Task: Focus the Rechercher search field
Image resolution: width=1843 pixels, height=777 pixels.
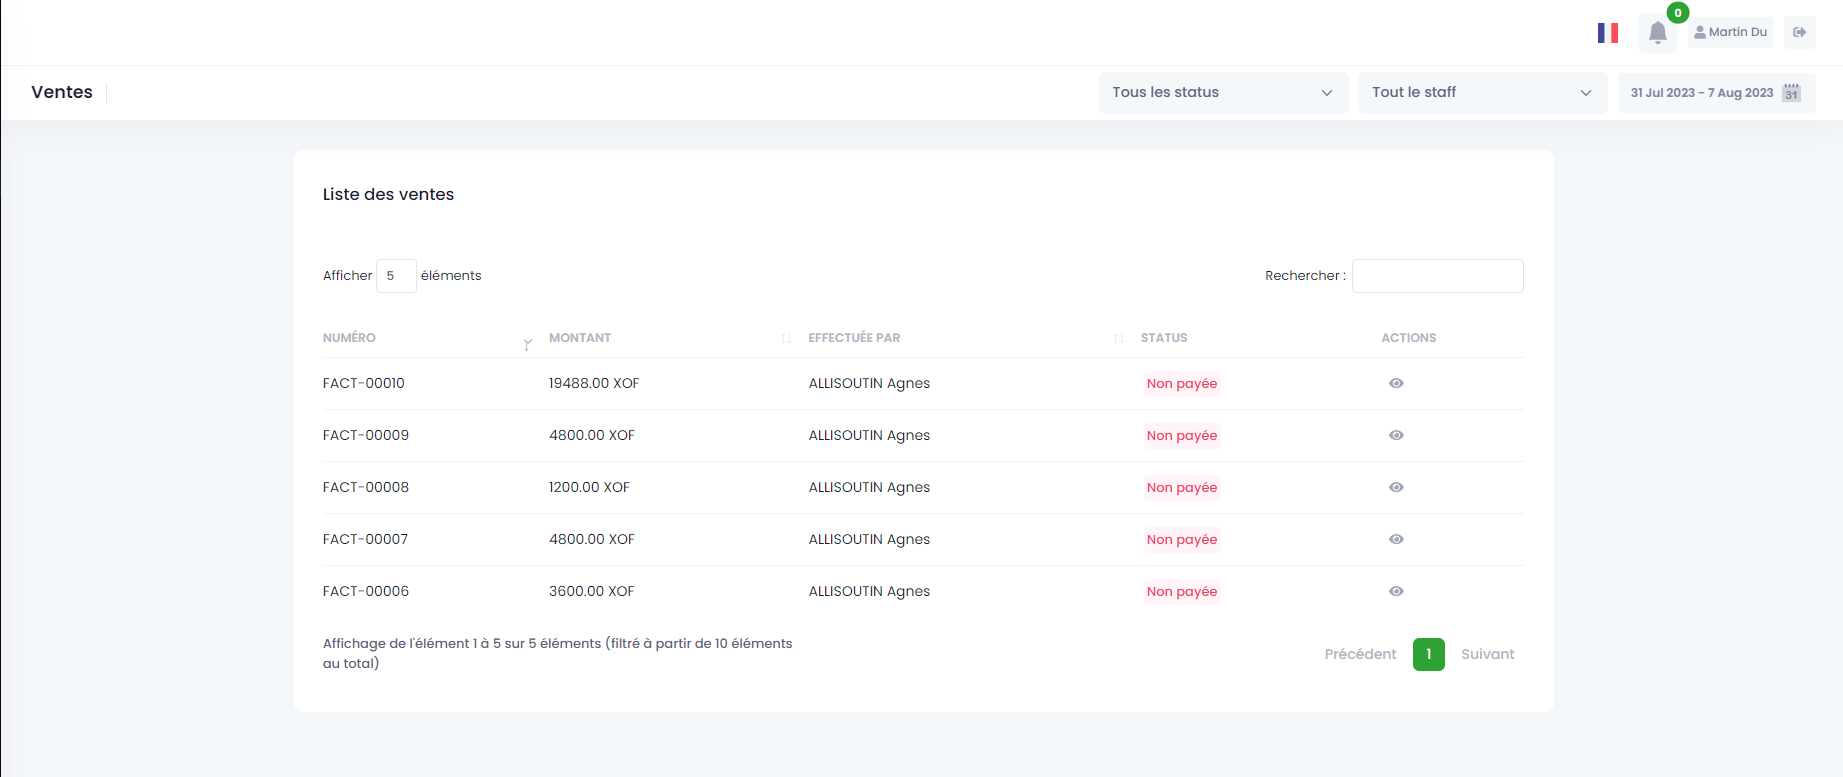Action: pos(1437,276)
